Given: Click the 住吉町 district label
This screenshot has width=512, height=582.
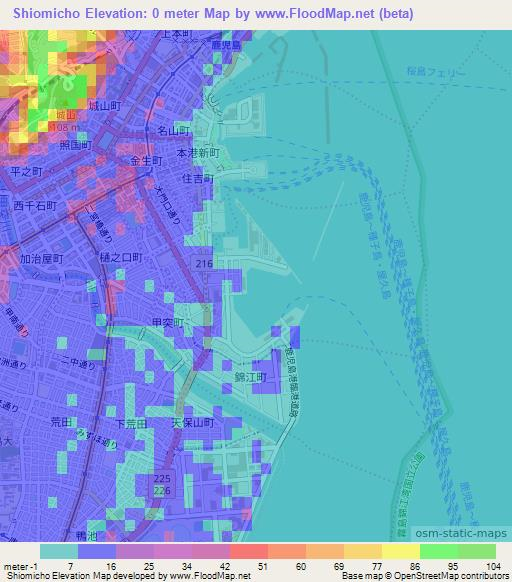Looking at the screenshot, I should tap(198, 179).
